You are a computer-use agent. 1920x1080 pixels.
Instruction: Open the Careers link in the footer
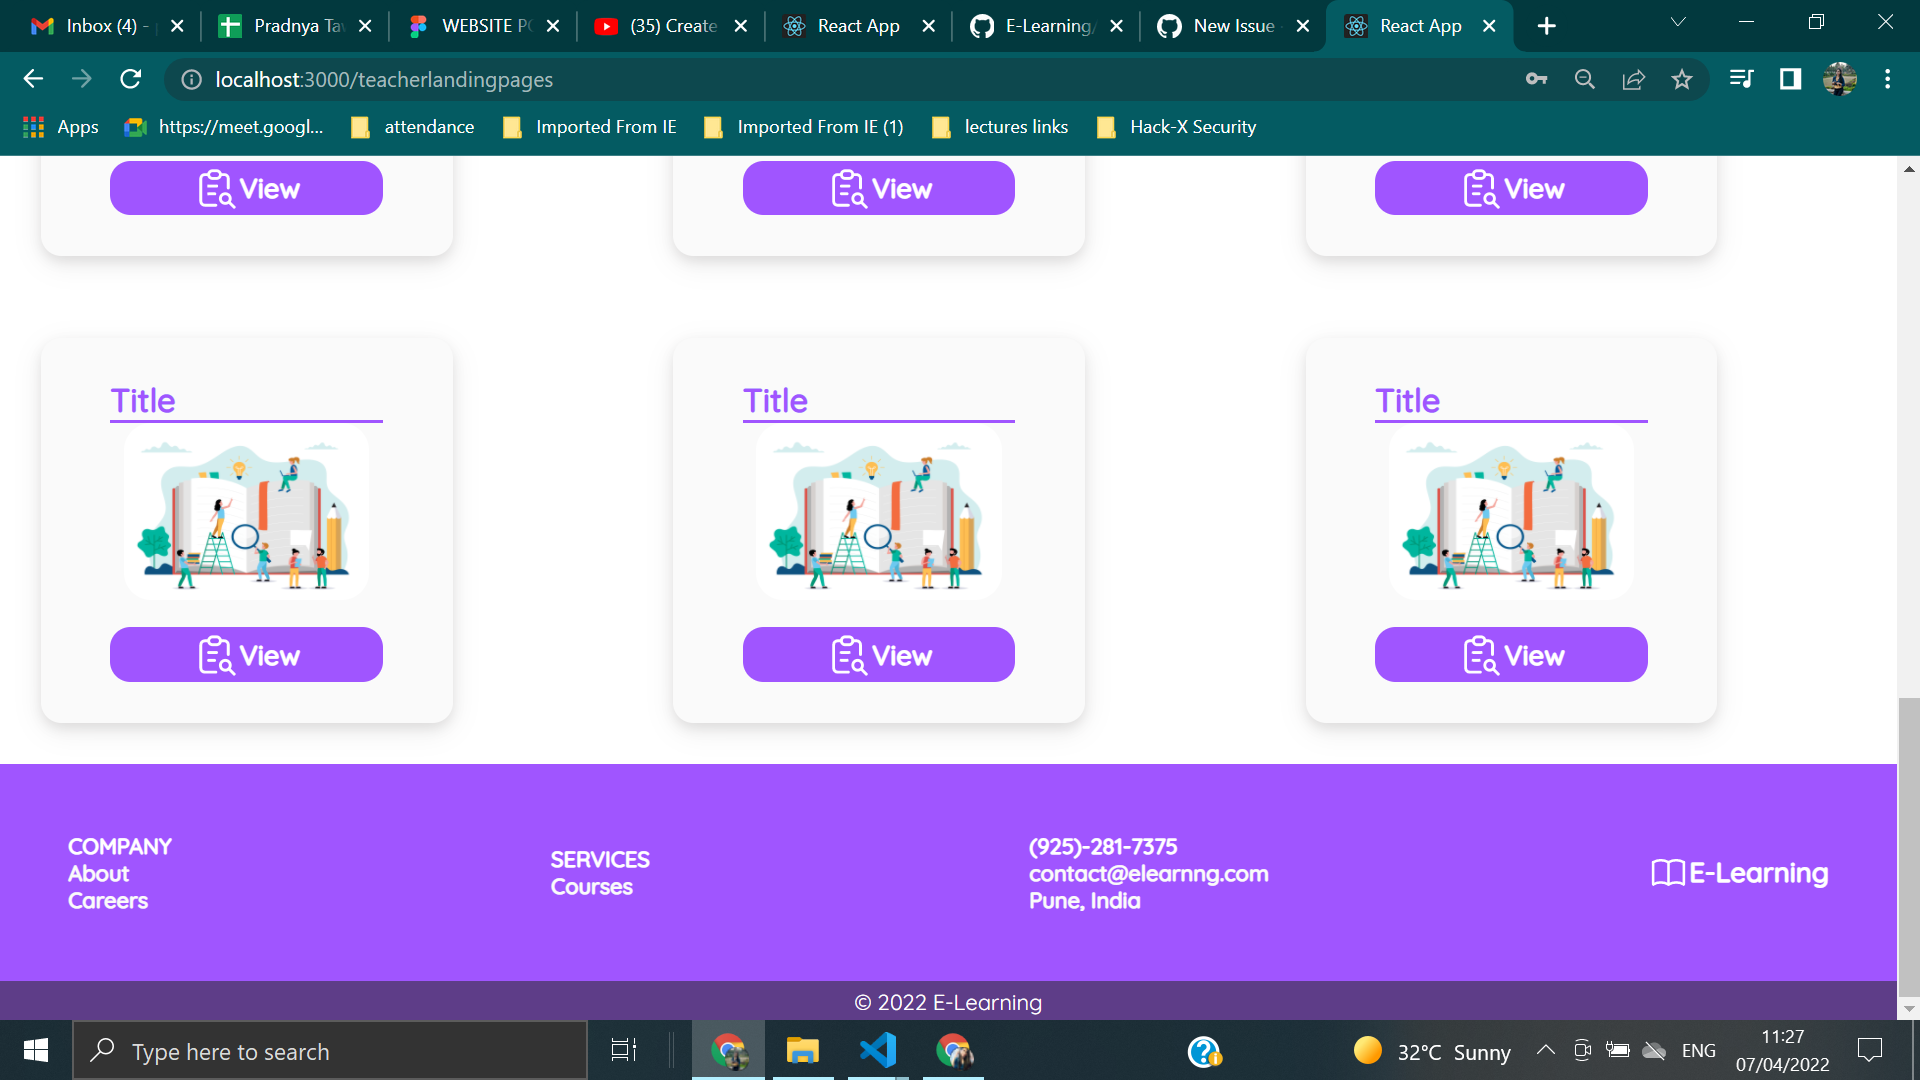(x=107, y=900)
